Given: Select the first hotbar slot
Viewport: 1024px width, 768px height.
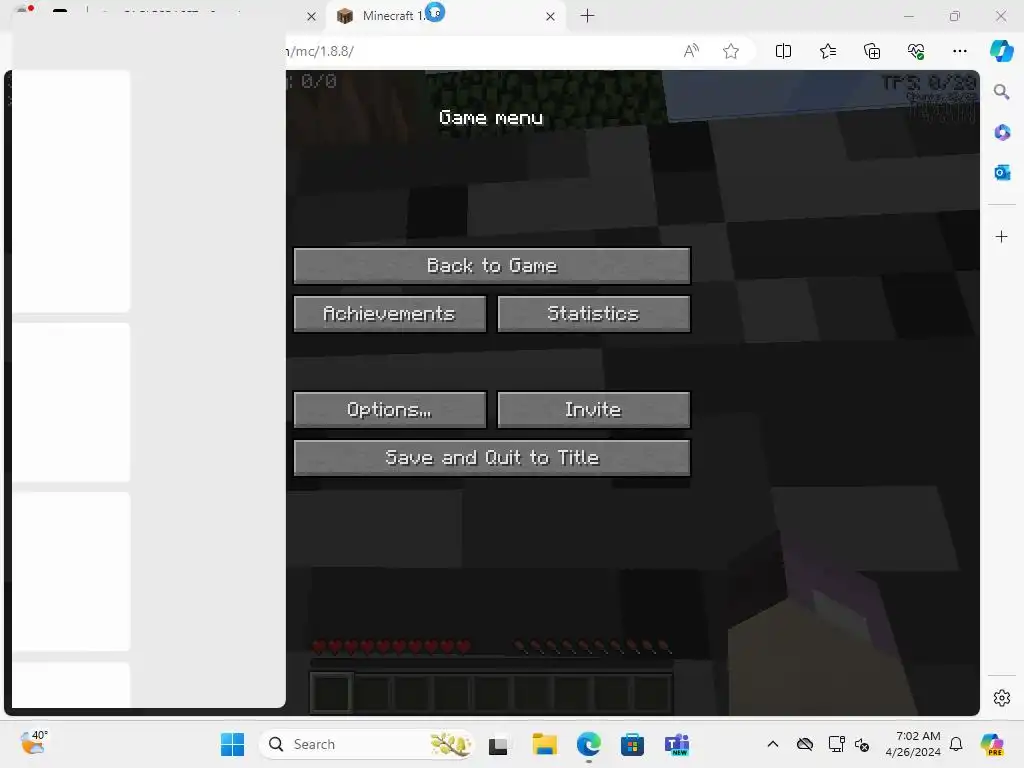Looking at the screenshot, I should click(332, 693).
